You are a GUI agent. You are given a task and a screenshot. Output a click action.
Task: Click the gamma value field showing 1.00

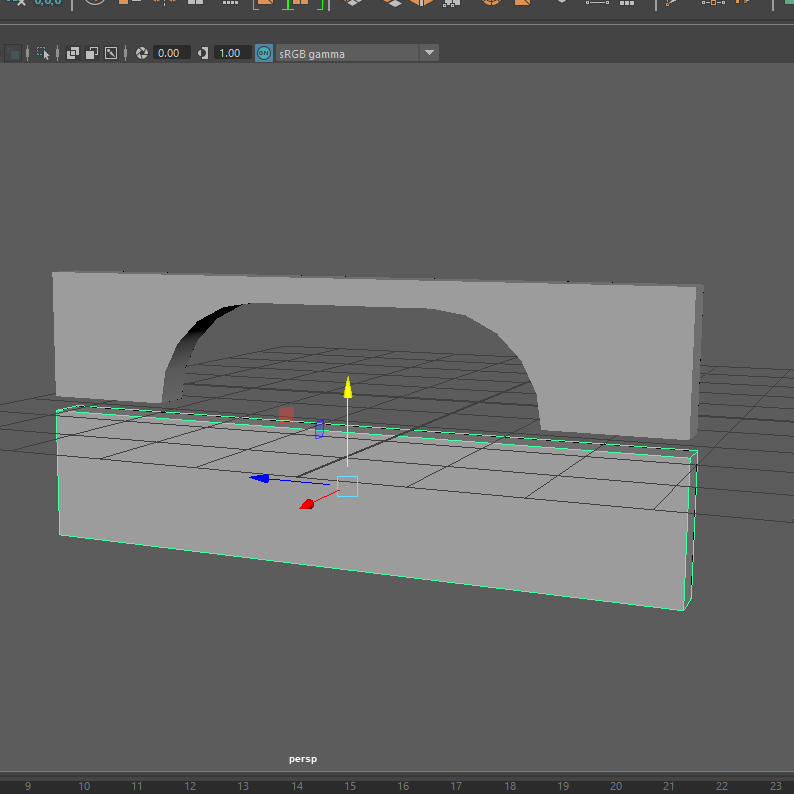230,53
